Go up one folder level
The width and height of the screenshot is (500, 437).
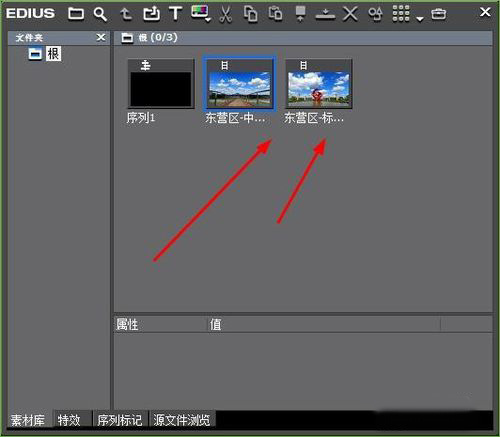126,14
